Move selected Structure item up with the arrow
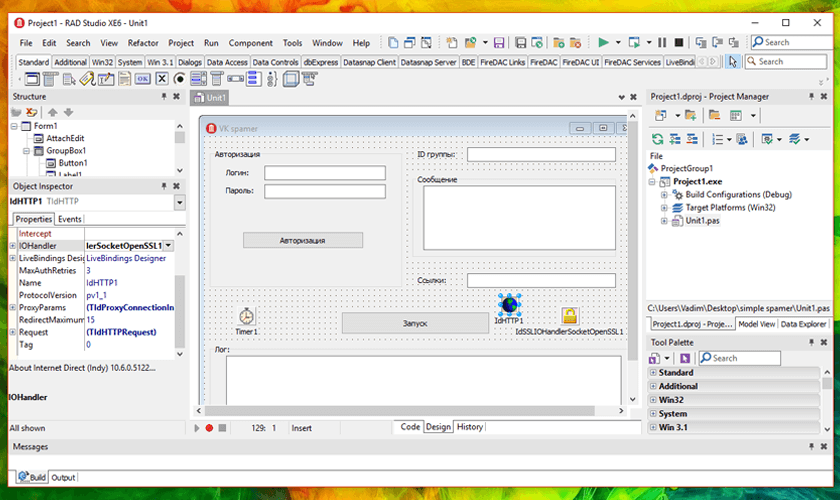This screenshot has width=840, height=500. coord(52,112)
